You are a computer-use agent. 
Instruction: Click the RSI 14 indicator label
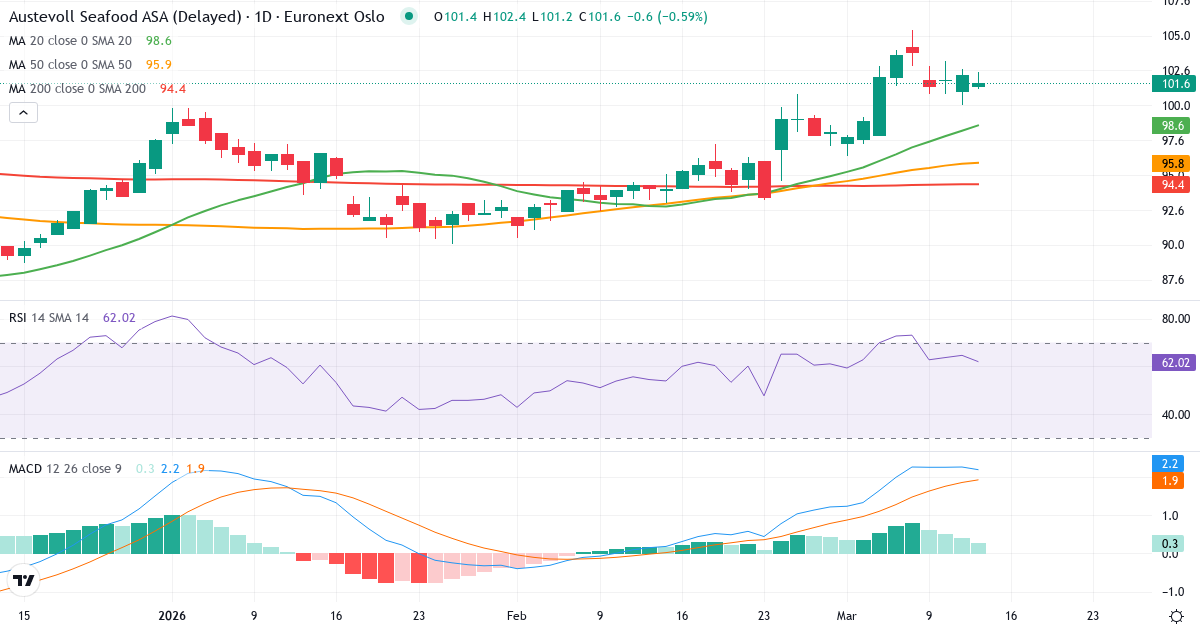pyautogui.click(x=49, y=318)
